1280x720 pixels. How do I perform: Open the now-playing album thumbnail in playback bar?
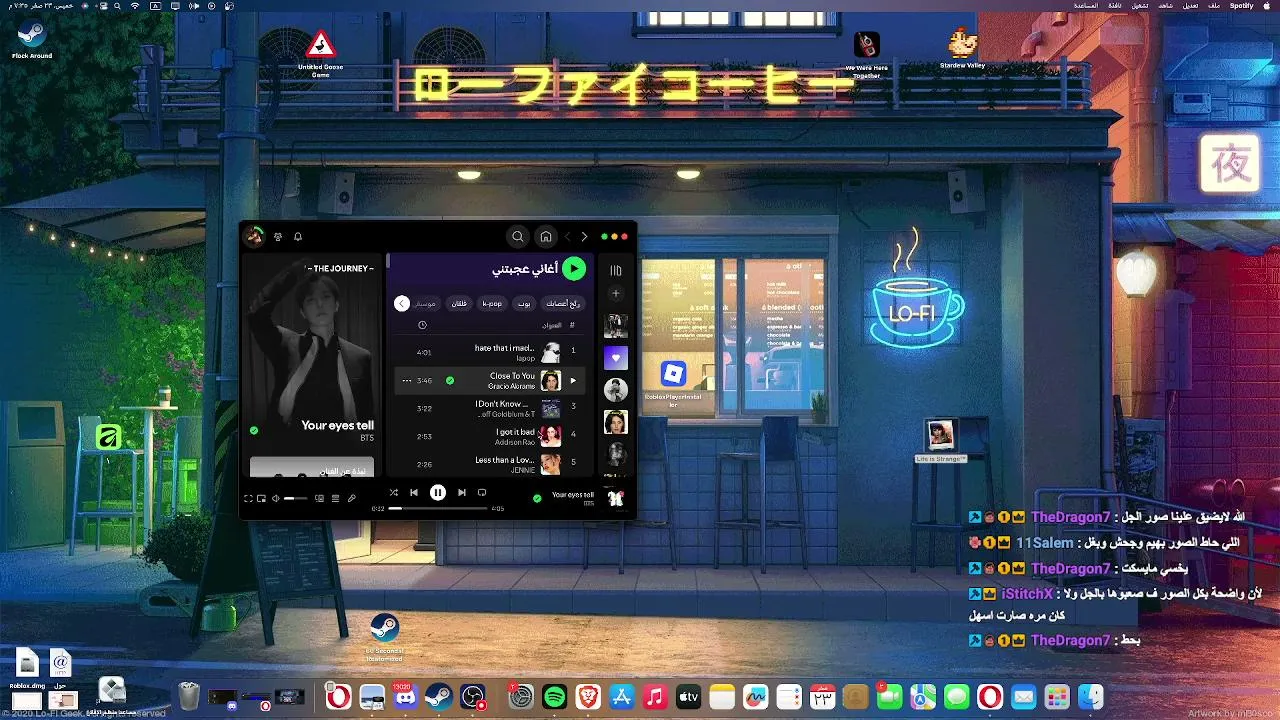(616, 498)
